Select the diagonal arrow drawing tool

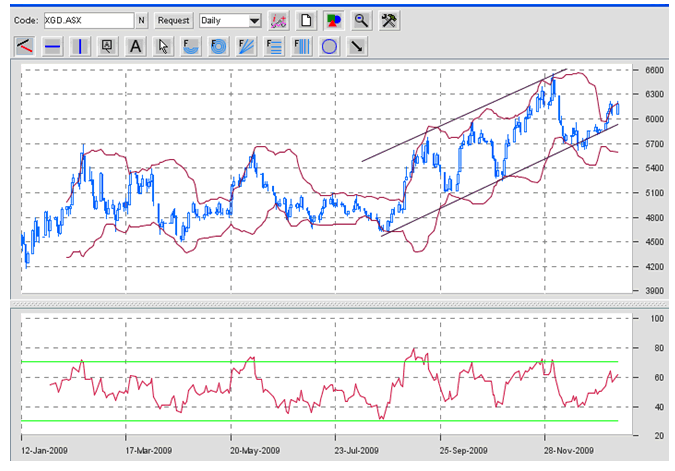355,46
